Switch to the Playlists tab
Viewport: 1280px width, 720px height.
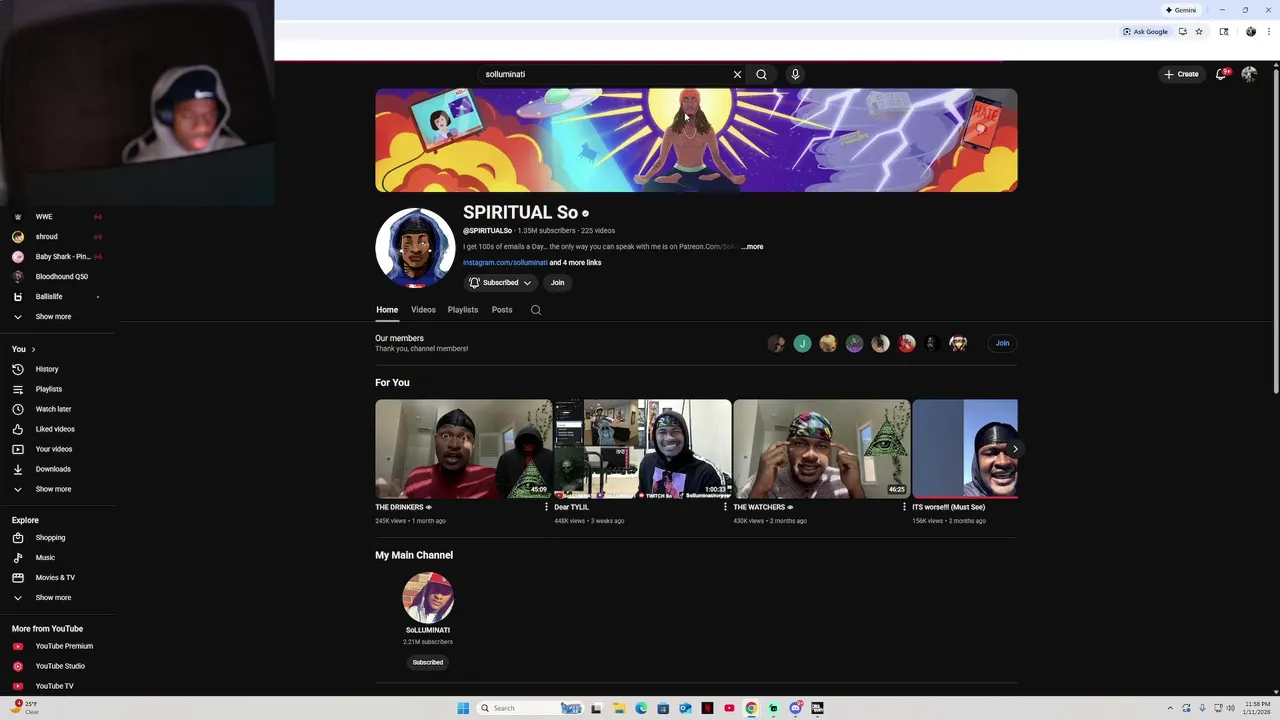pyautogui.click(x=463, y=310)
